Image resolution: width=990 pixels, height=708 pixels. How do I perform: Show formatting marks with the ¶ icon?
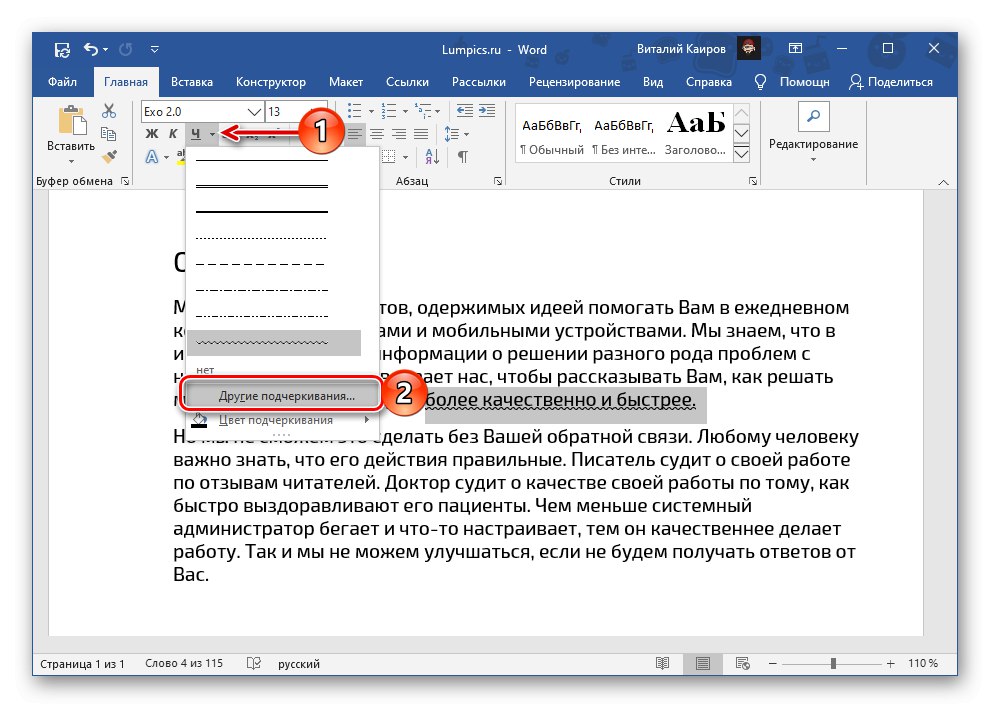click(460, 157)
